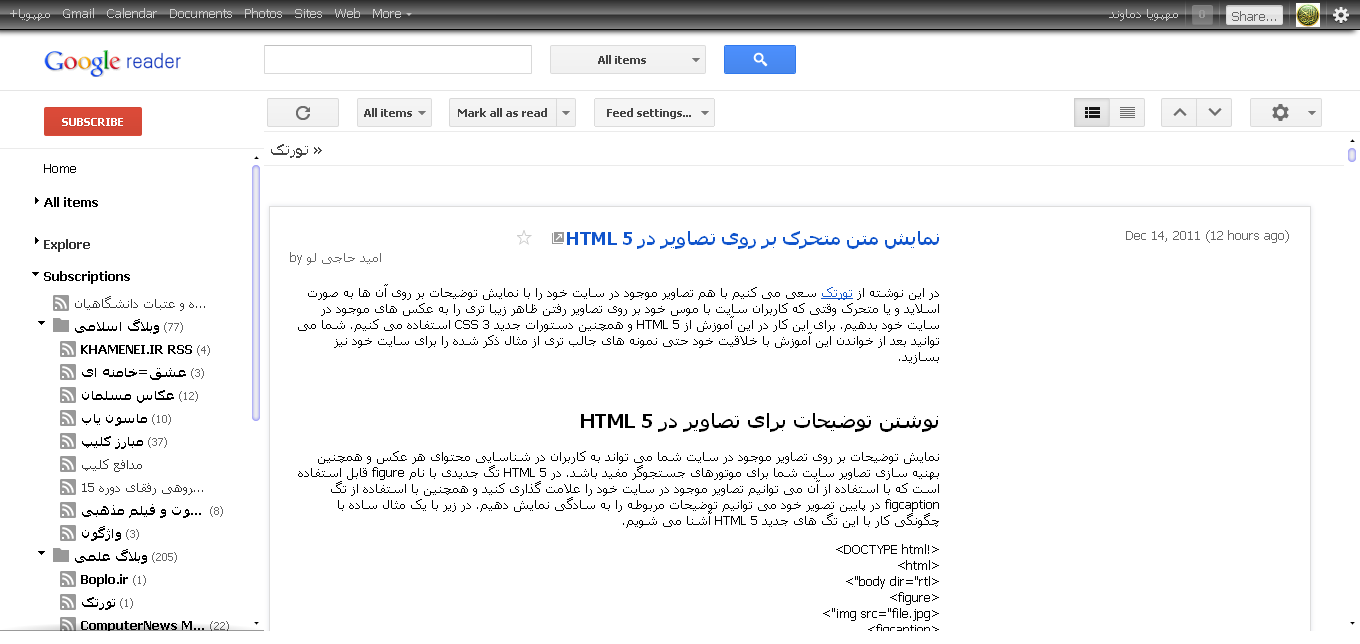Image resolution: width=1360 pixels, height=644 pixels.
Task: Collapse the وبلاگ علمی folder
Action: pyautogui.click(x=42, y=554)
